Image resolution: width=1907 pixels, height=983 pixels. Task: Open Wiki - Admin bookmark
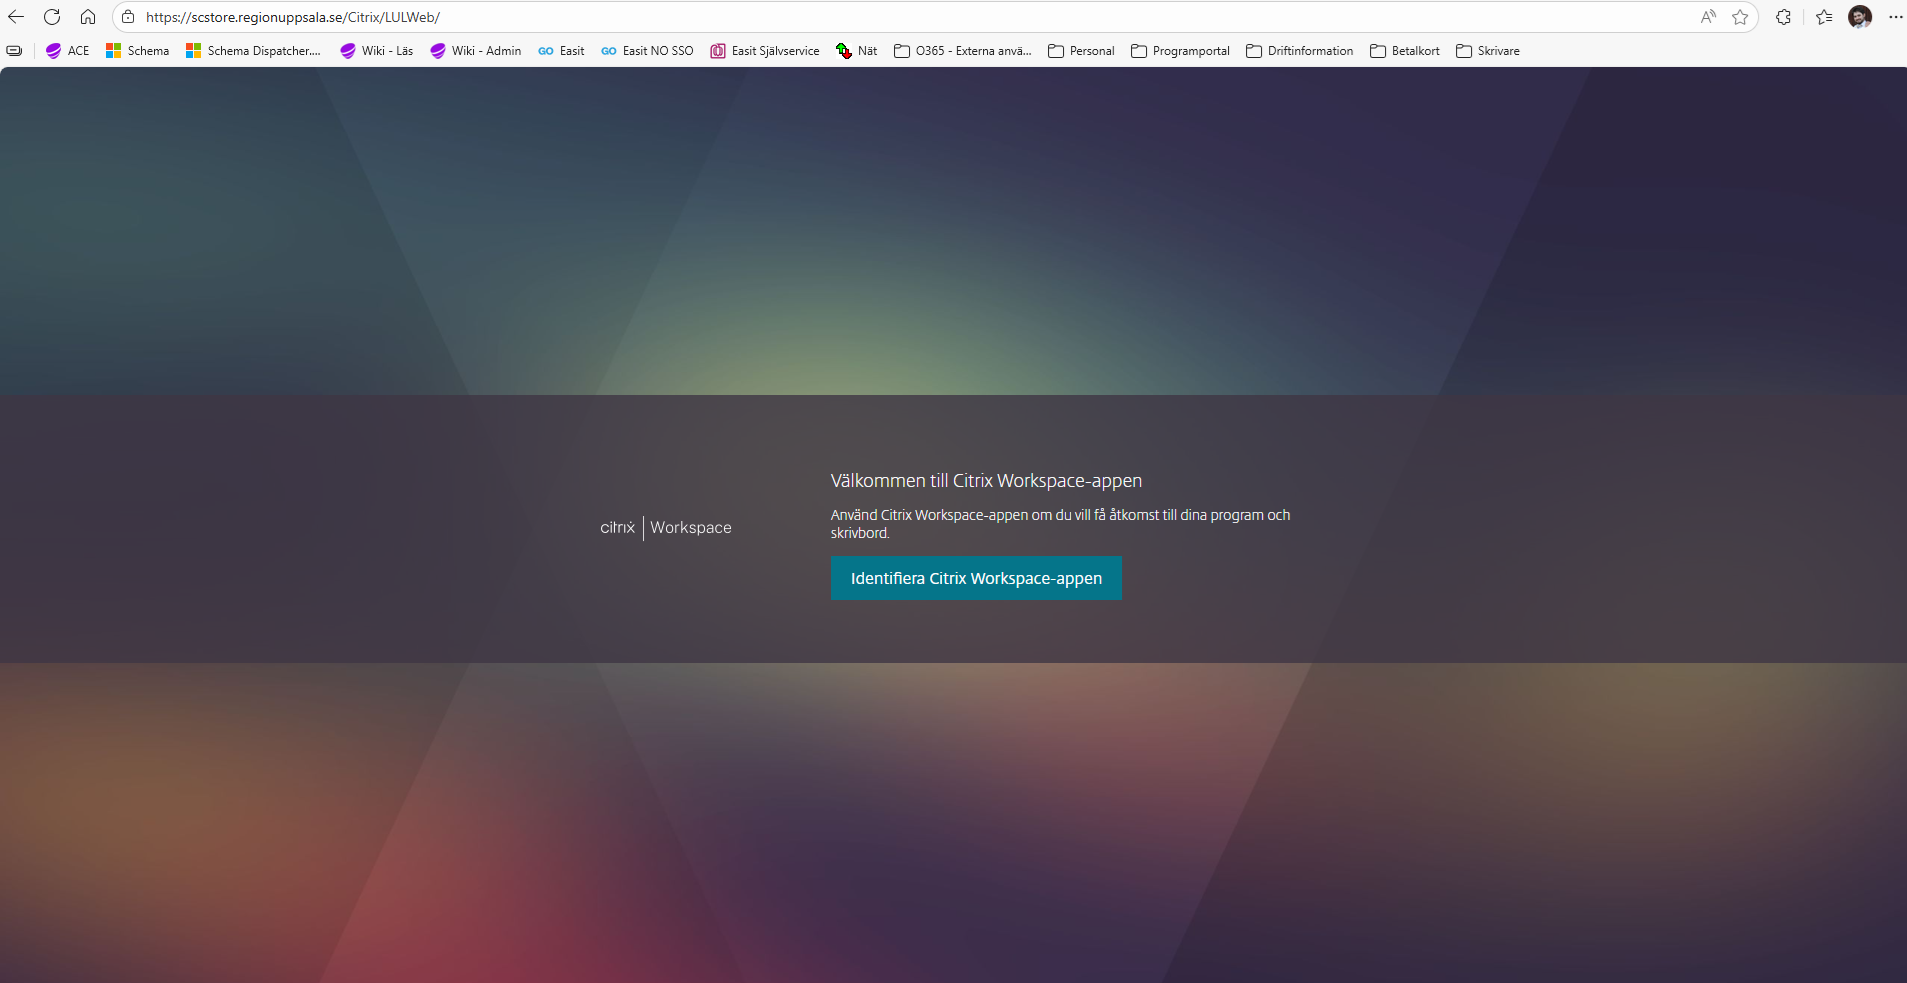[x=476, y=51]
